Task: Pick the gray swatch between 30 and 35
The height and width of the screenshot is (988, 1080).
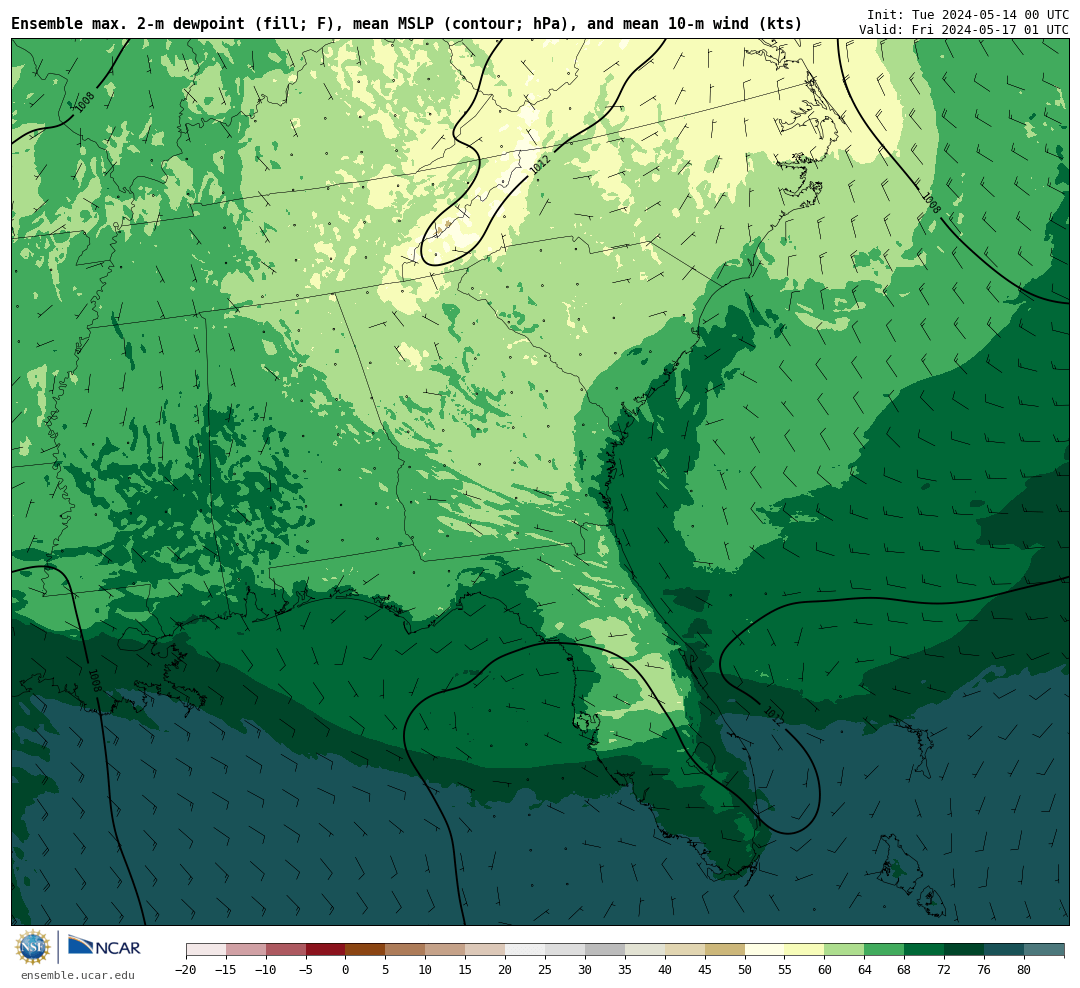Action: tap(605, 950)
